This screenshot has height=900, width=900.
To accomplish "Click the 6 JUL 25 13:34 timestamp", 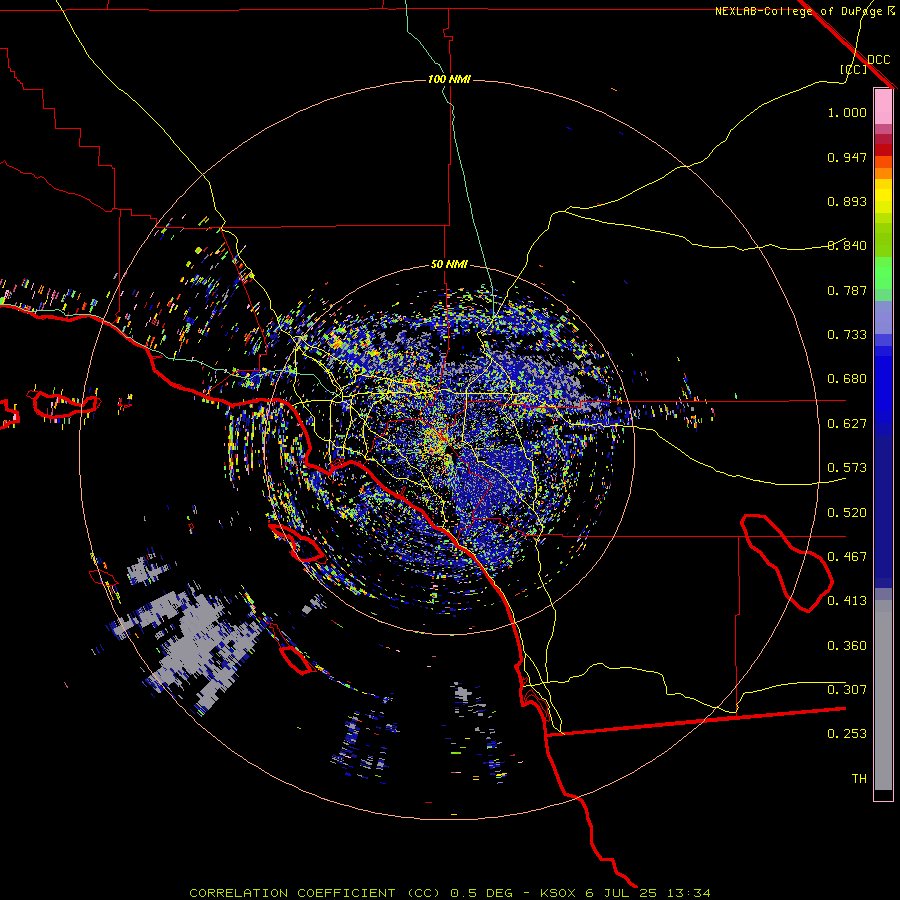I will point(648,893).
